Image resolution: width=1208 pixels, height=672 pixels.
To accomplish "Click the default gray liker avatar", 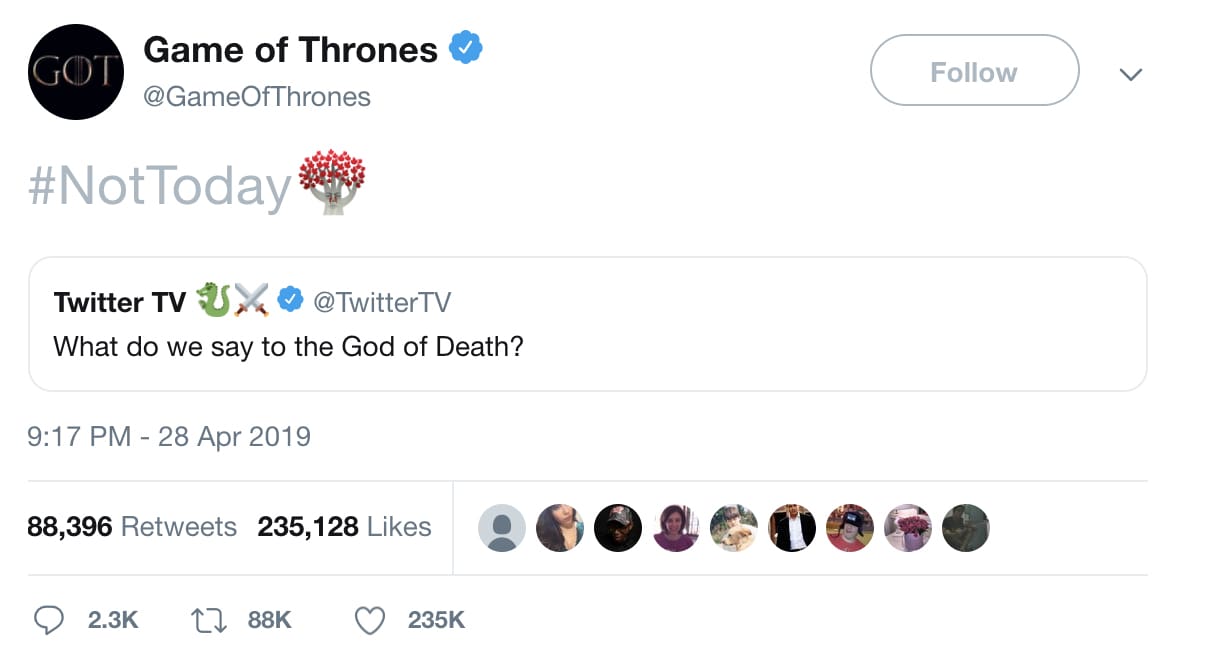I will point(502,527).
